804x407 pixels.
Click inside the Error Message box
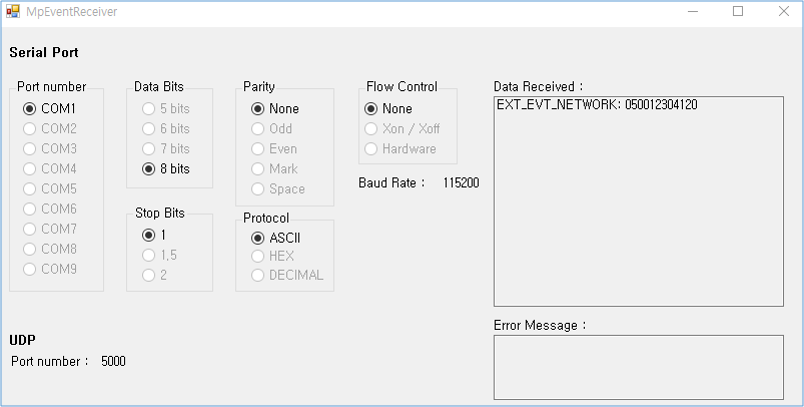click(638, 367)
